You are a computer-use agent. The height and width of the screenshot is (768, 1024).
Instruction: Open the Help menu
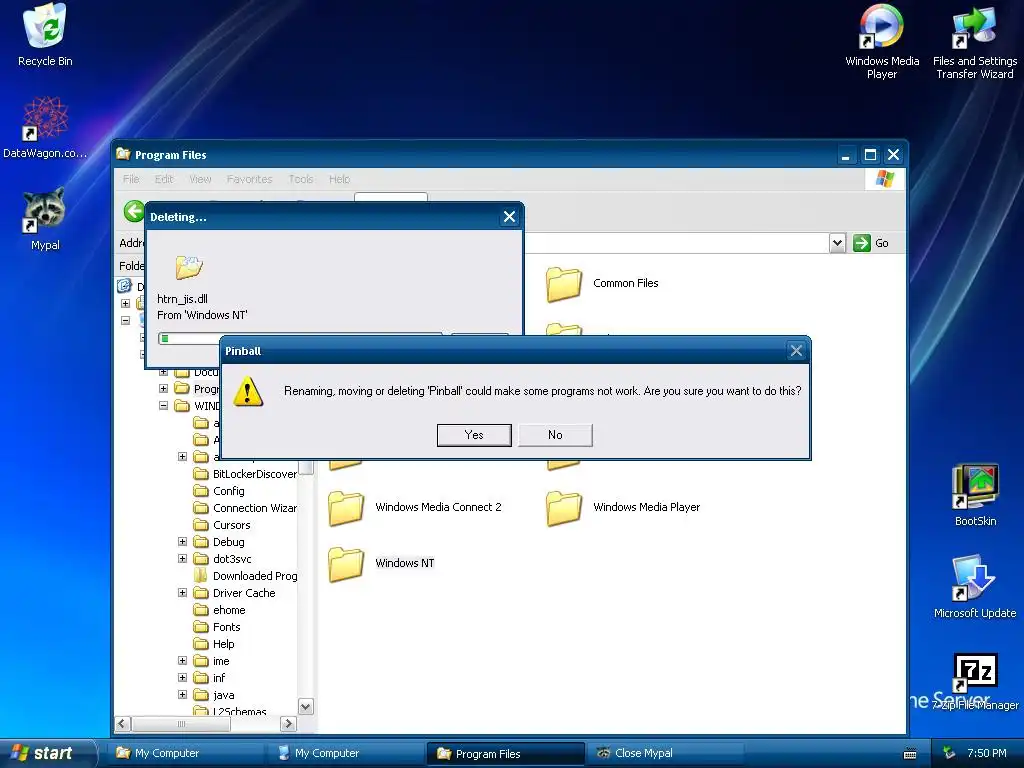click(339, 179)
